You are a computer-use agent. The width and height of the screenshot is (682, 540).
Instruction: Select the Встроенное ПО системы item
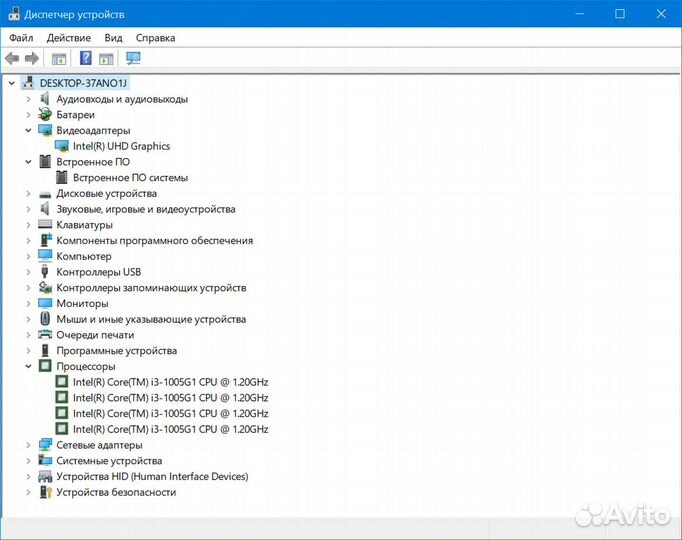tap(130, 178)
